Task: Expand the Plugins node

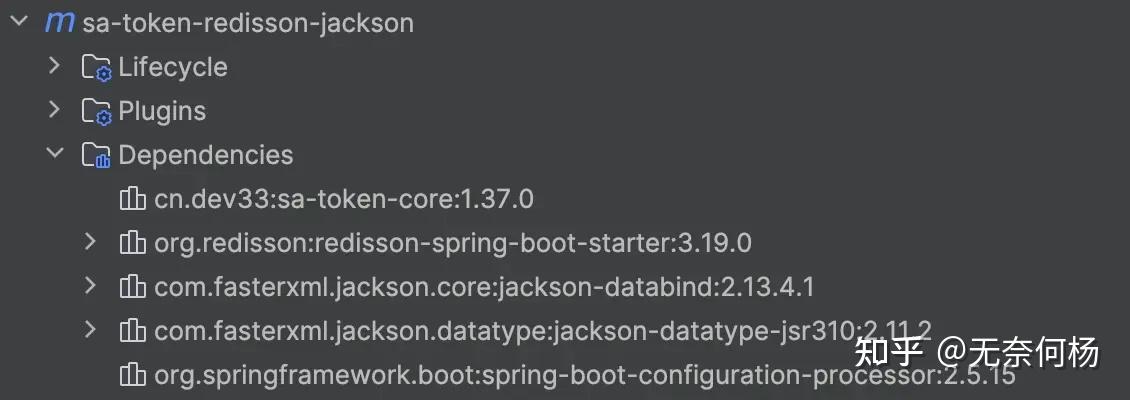Action: click(55, 110)
